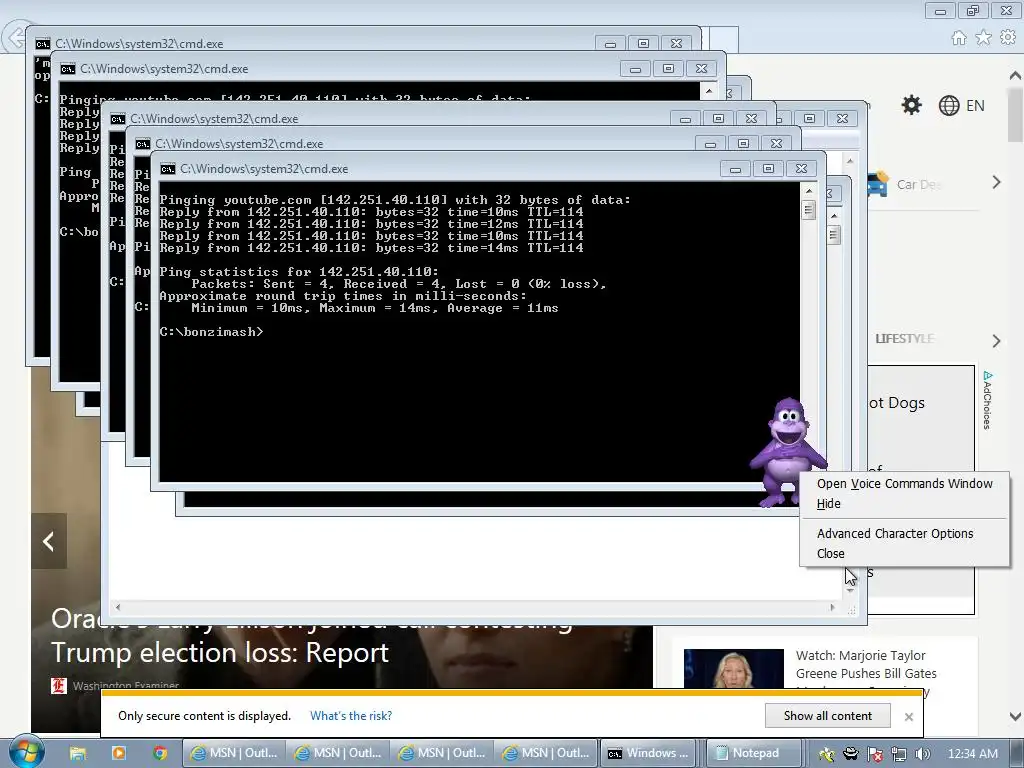Screen dimensions: 1024x768
Task: Click the time=14ms reply line
Action: tap(371, 248)
